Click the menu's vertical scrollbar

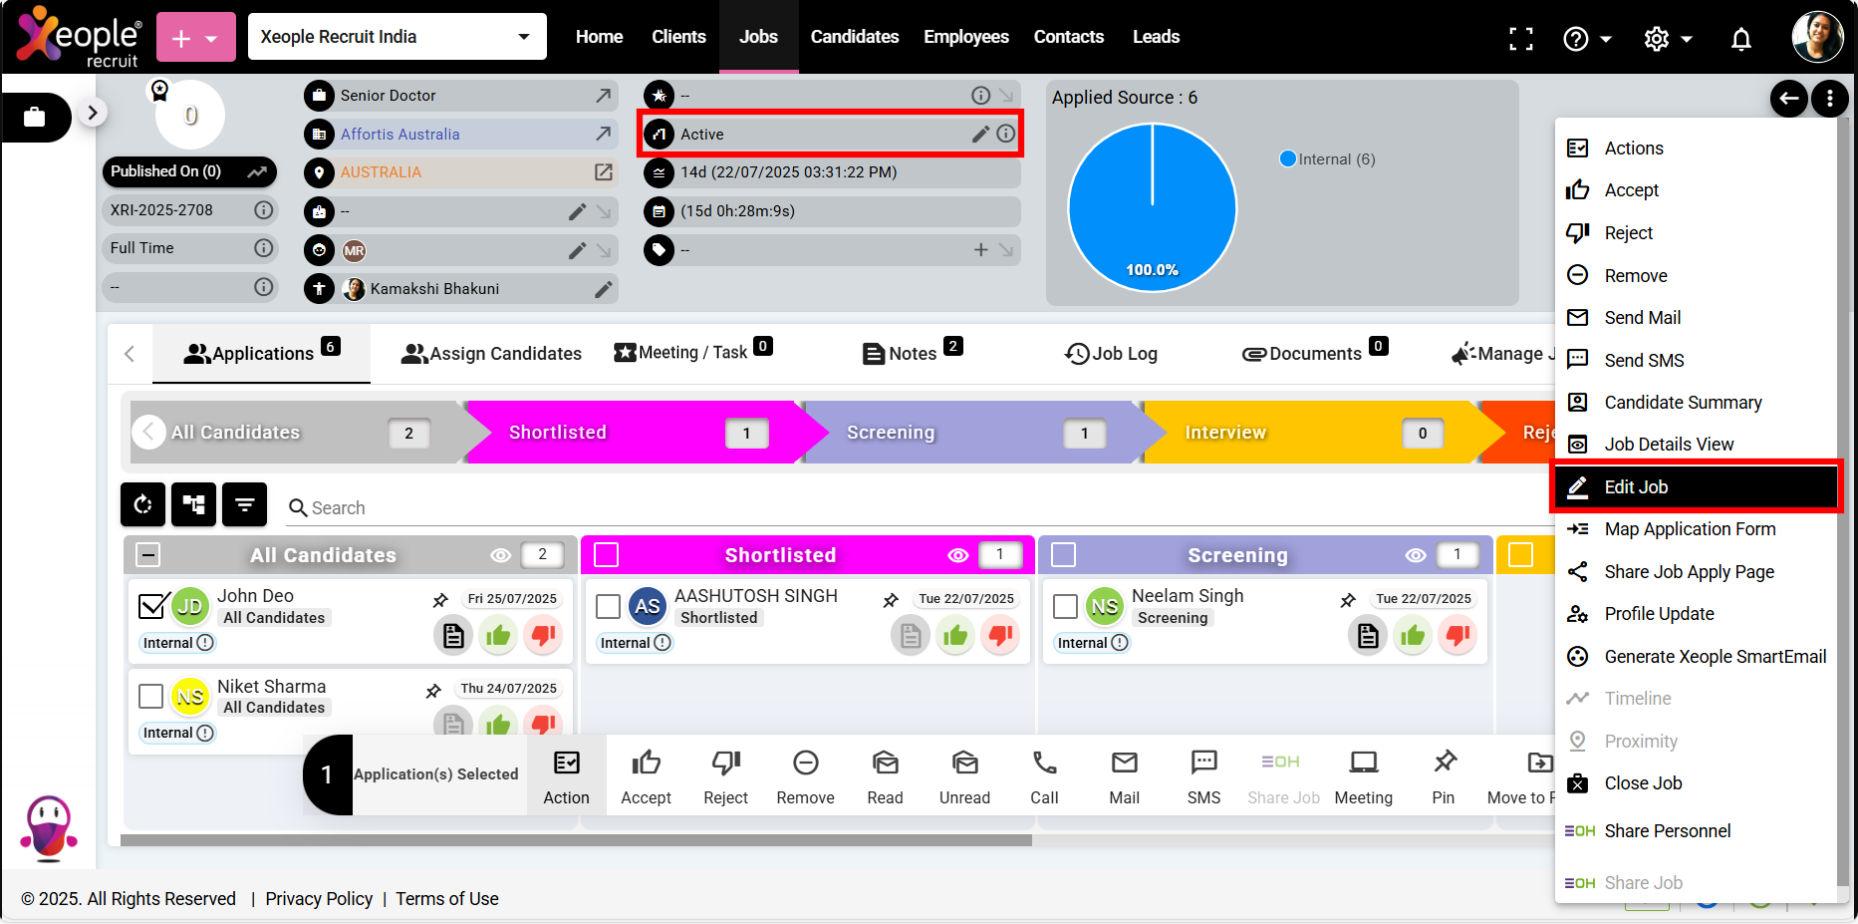coord(1843,500)
